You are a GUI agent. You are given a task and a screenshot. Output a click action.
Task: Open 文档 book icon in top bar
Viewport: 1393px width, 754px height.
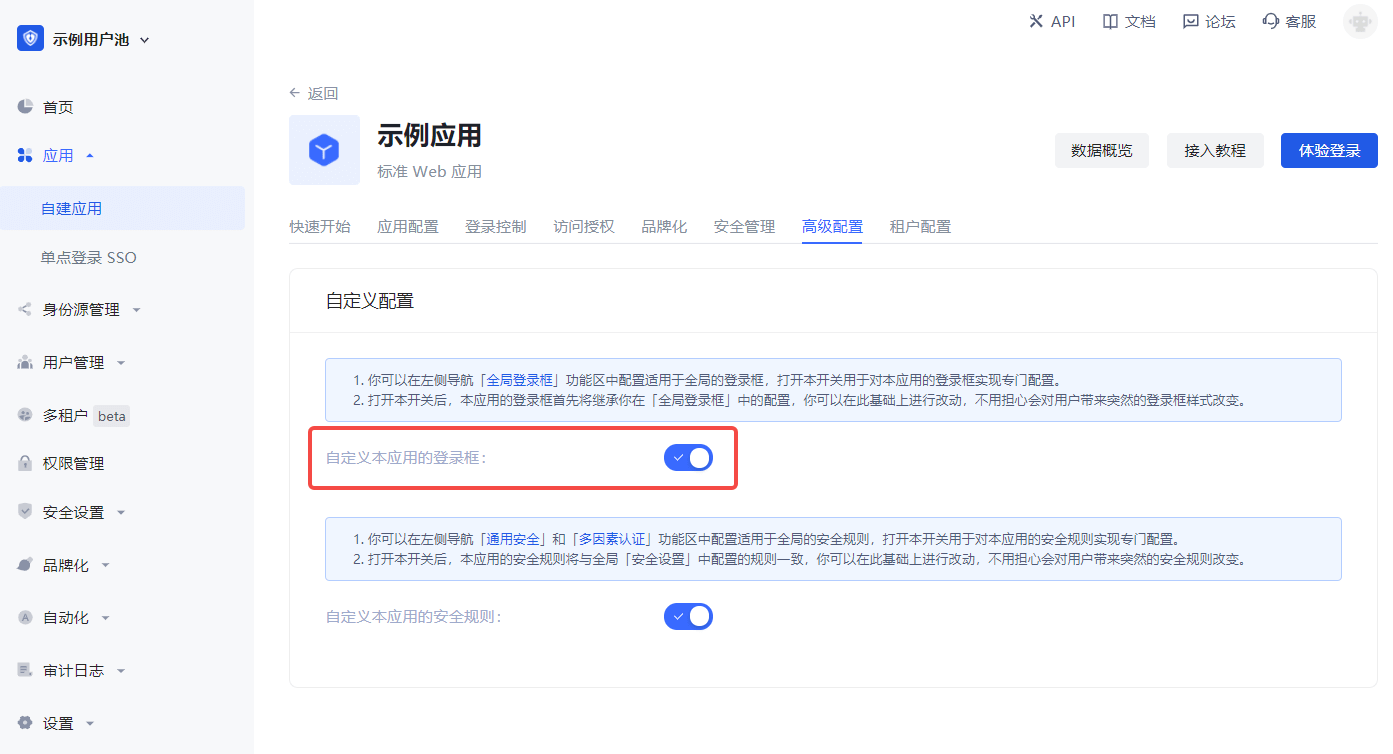point(1110,21)
